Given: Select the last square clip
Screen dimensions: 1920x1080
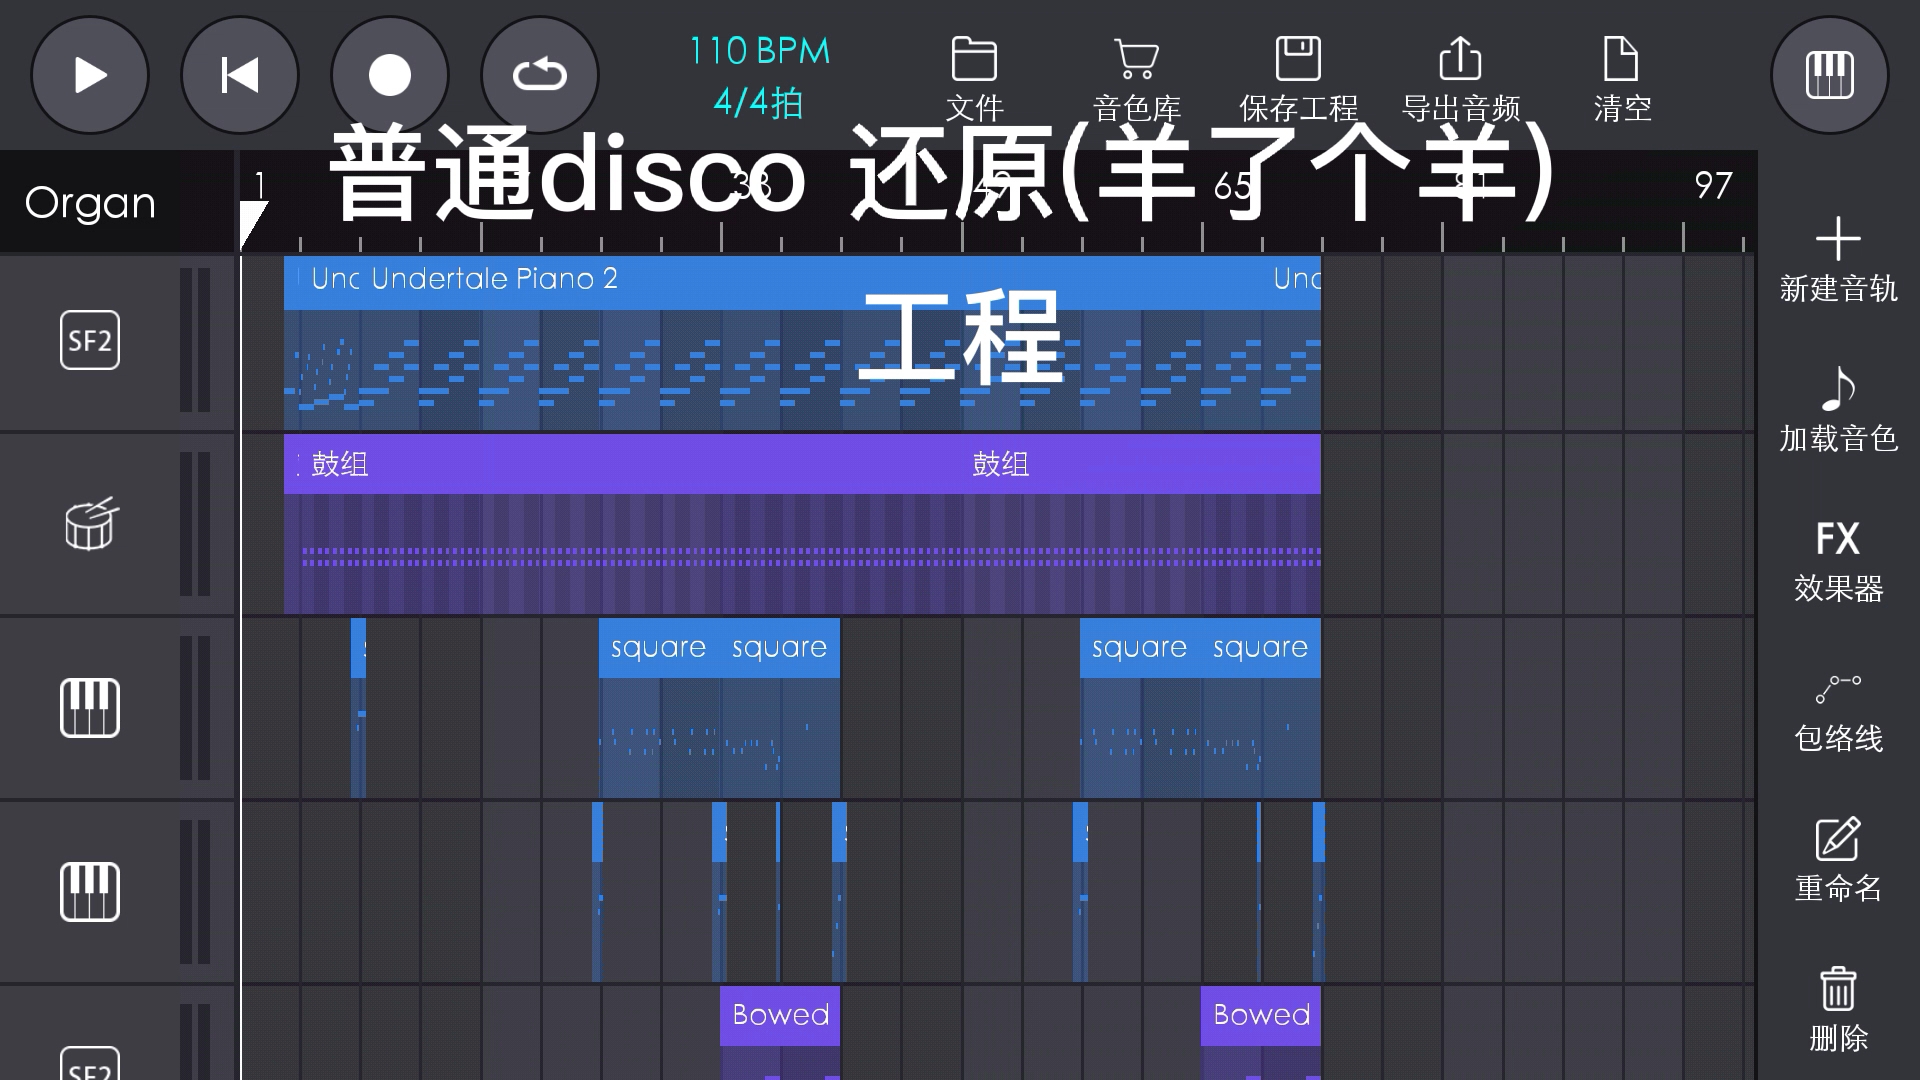Looking at the screenshot, I should (x=1261, y=708).
